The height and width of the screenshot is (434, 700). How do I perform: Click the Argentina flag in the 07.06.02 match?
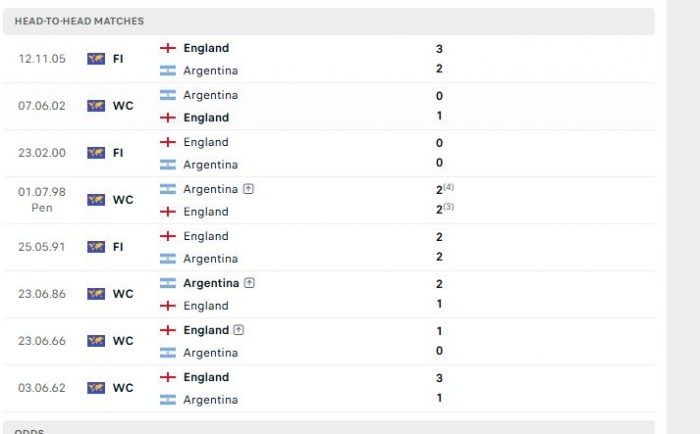point(168,95)
